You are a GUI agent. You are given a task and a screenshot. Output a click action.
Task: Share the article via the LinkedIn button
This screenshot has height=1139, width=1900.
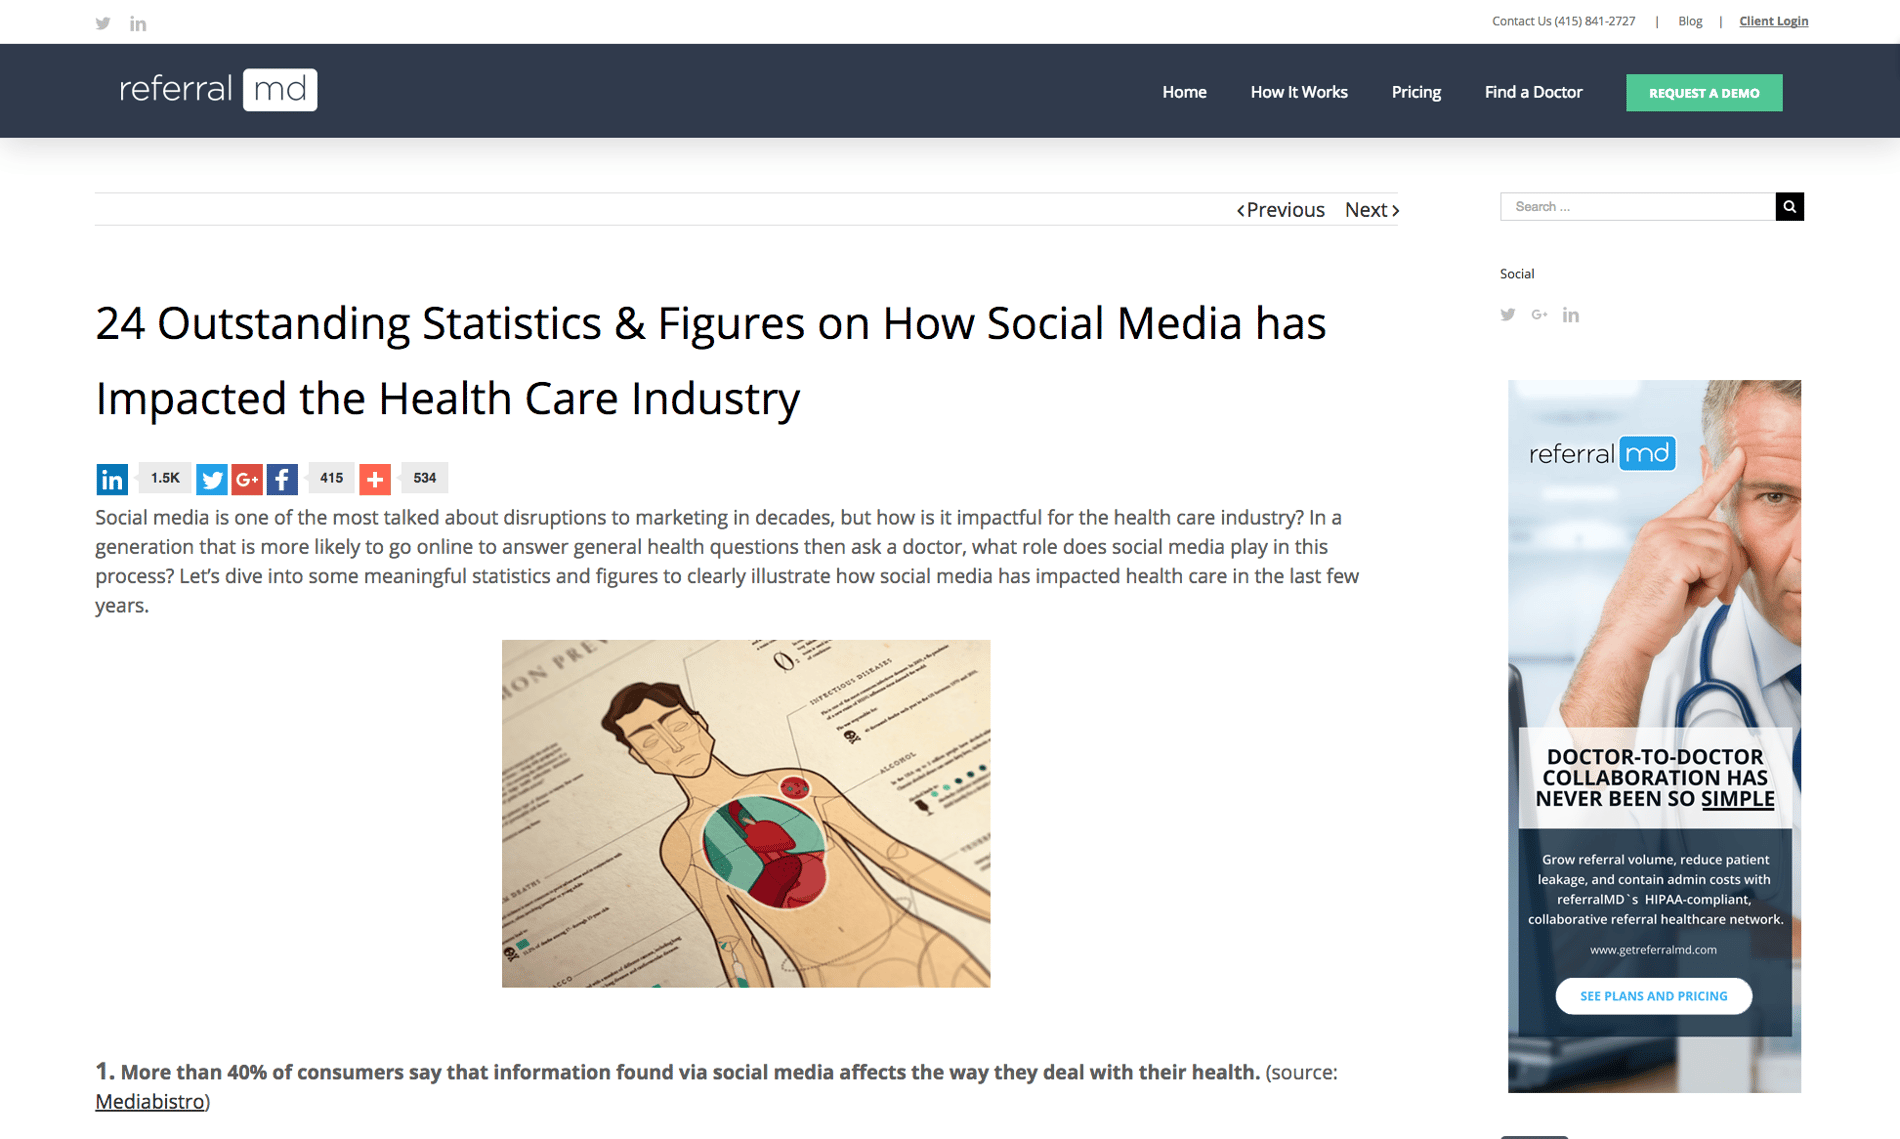(112, 479)
